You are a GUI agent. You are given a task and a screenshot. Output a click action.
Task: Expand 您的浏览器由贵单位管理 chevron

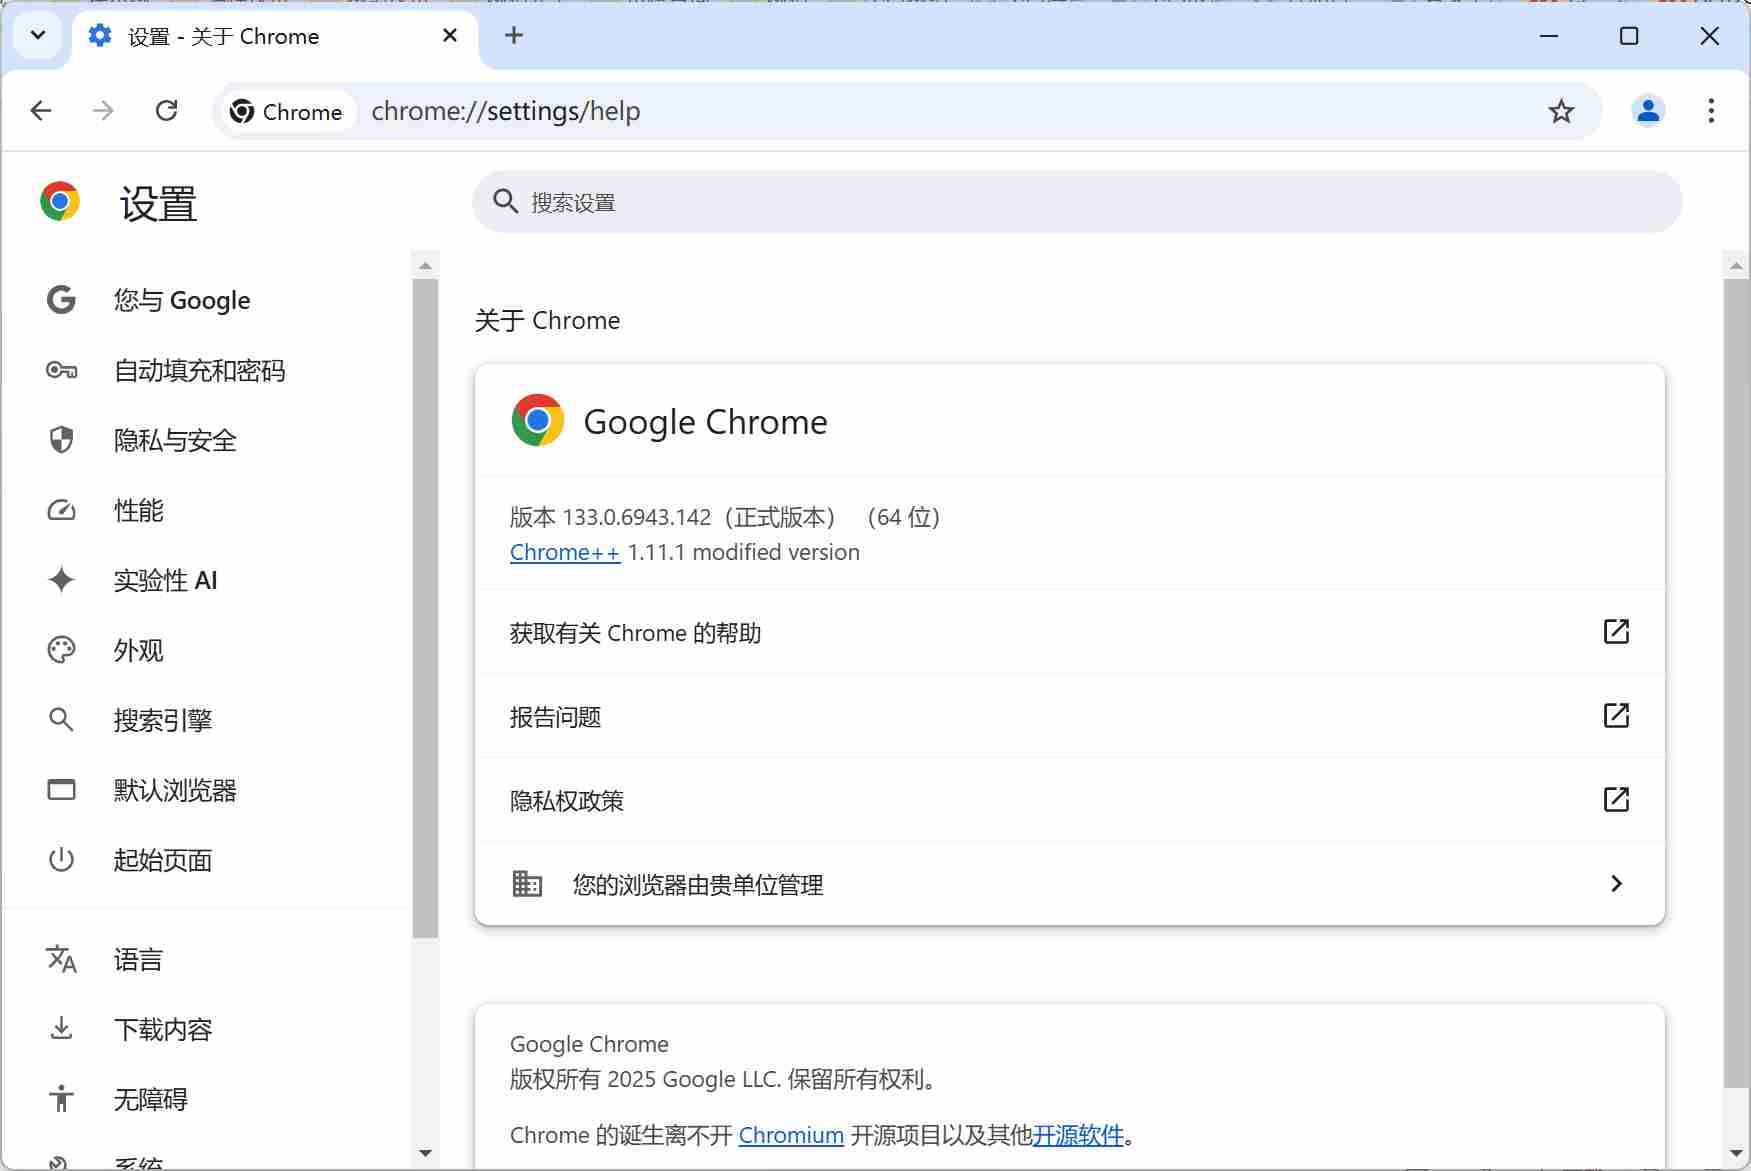[x=1616, y=884]
